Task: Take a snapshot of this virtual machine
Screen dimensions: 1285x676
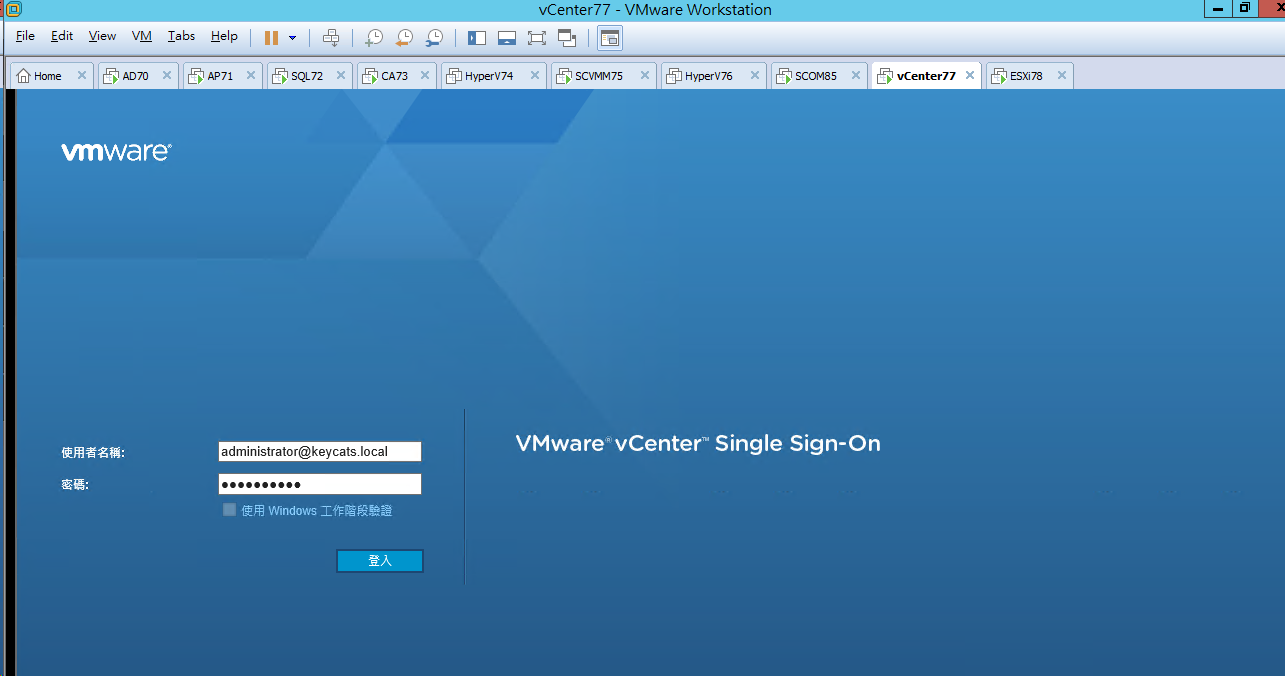Action: coord(373,38)
